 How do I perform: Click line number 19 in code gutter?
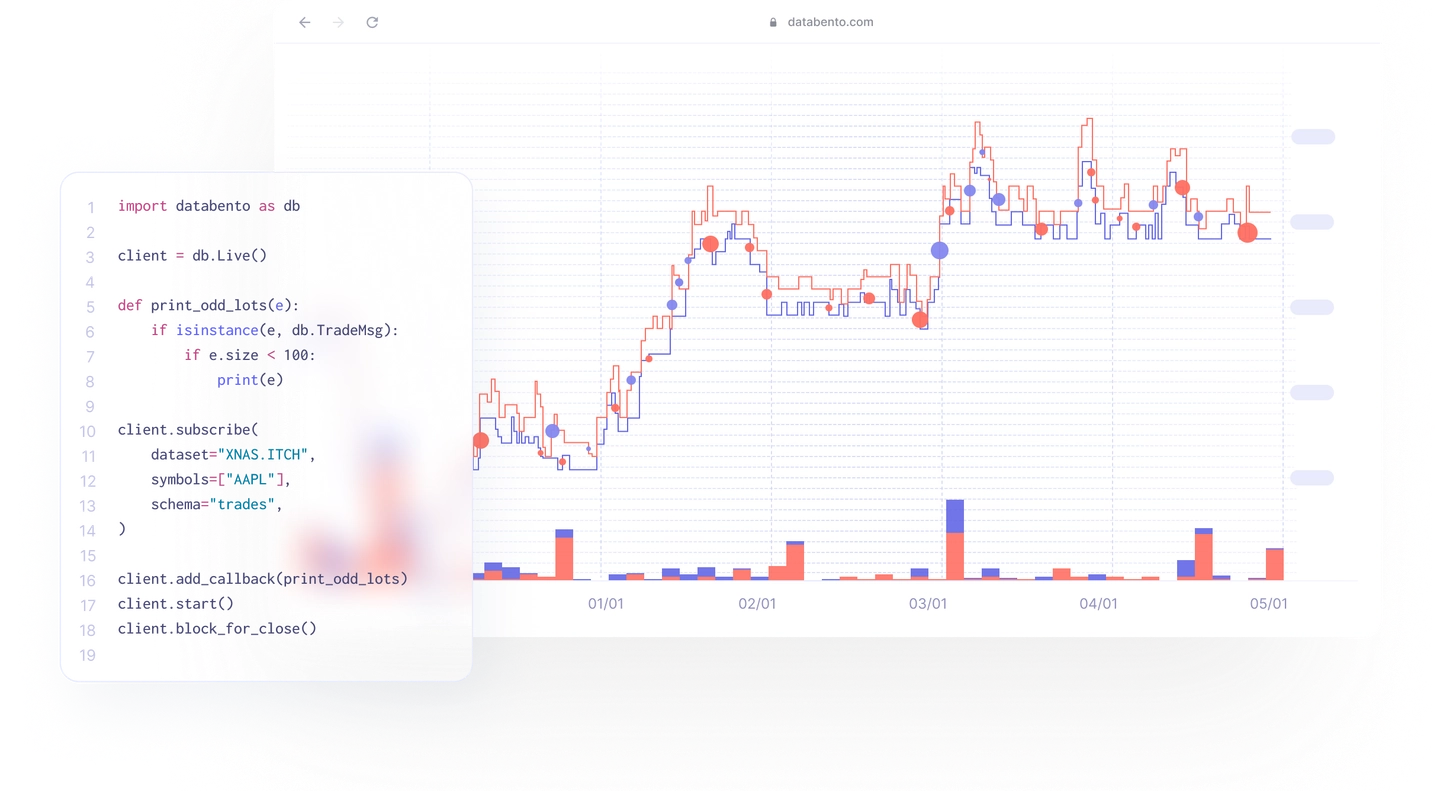(x=87, y=656)
